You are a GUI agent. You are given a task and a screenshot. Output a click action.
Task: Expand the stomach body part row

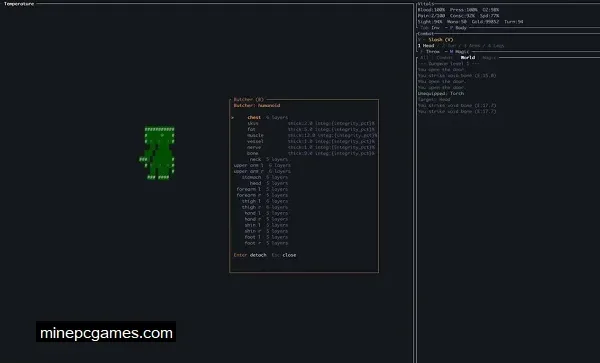[265, 177]
